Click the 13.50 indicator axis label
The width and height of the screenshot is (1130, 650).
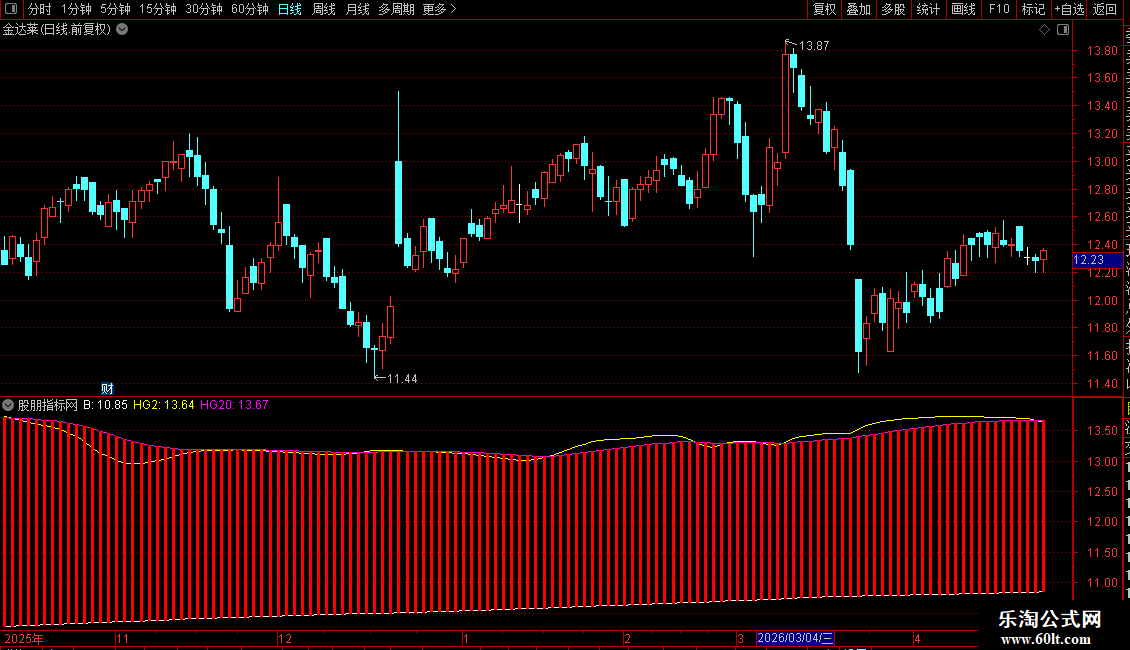coord(1102,431)
